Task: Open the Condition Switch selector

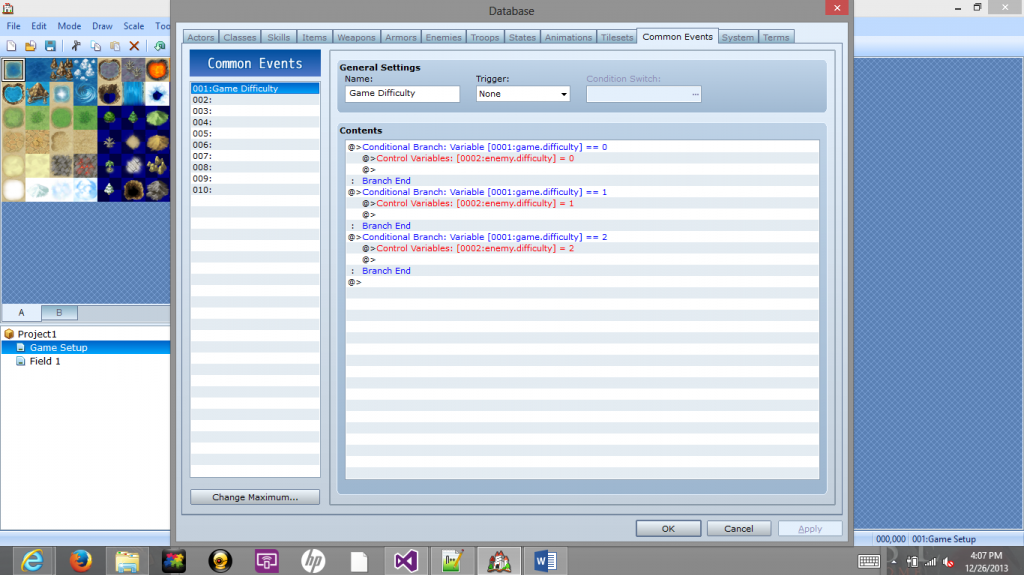Action: pyautogui.click(x=643, y=94)
